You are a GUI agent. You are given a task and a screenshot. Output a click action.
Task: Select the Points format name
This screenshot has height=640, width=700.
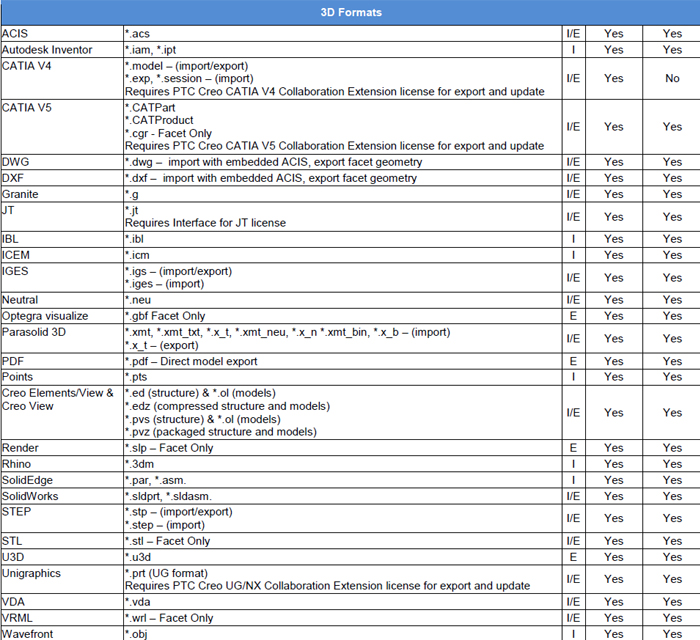17,377
